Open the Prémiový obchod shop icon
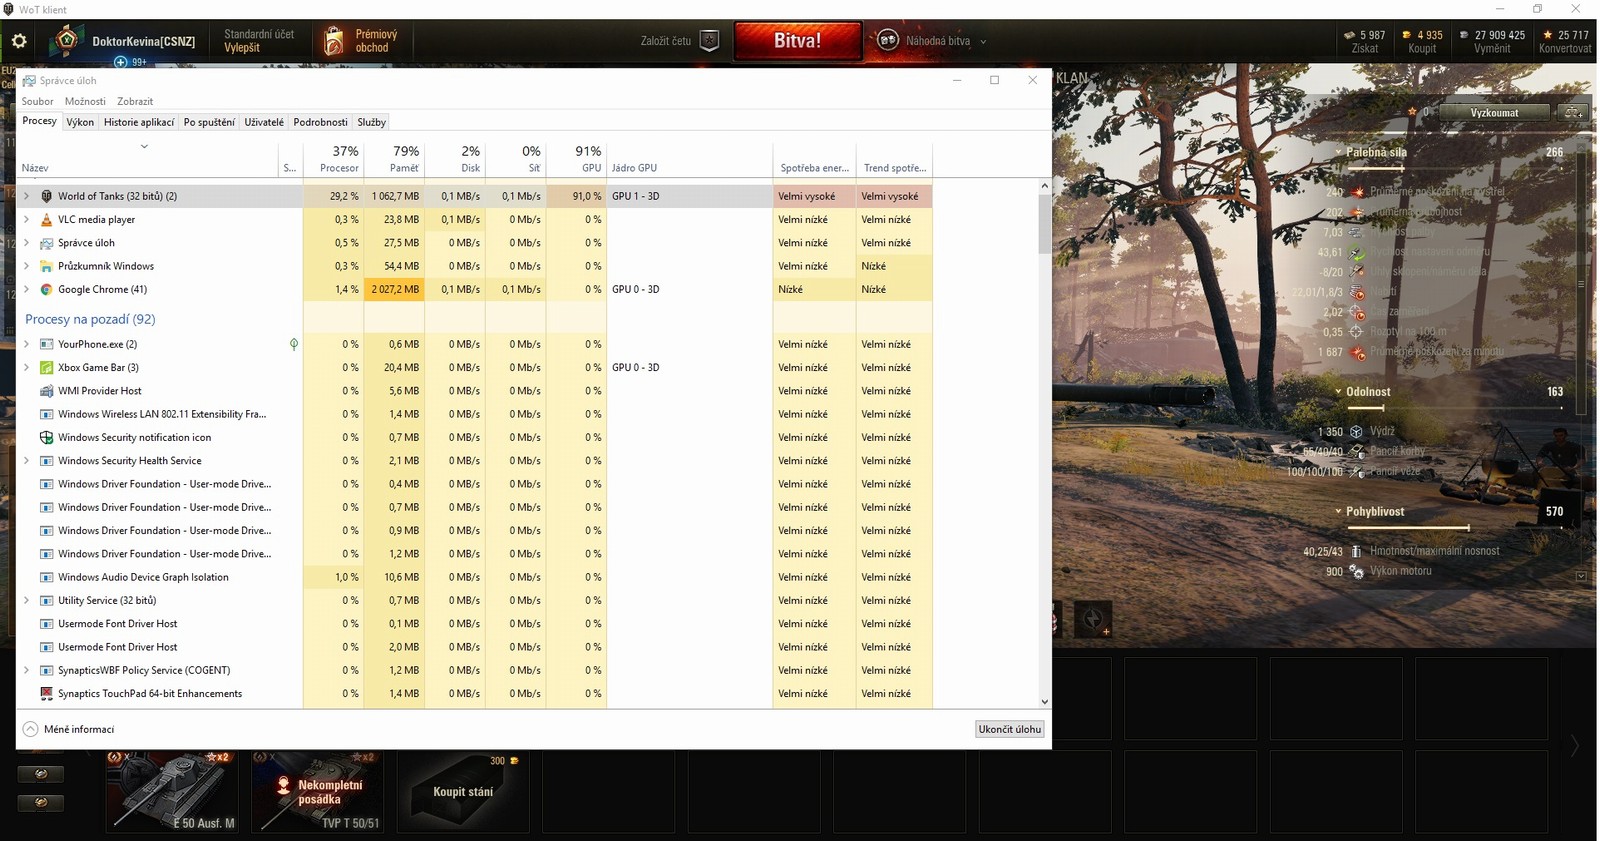Screen dimensions: 1600x841 click(334, 41)
